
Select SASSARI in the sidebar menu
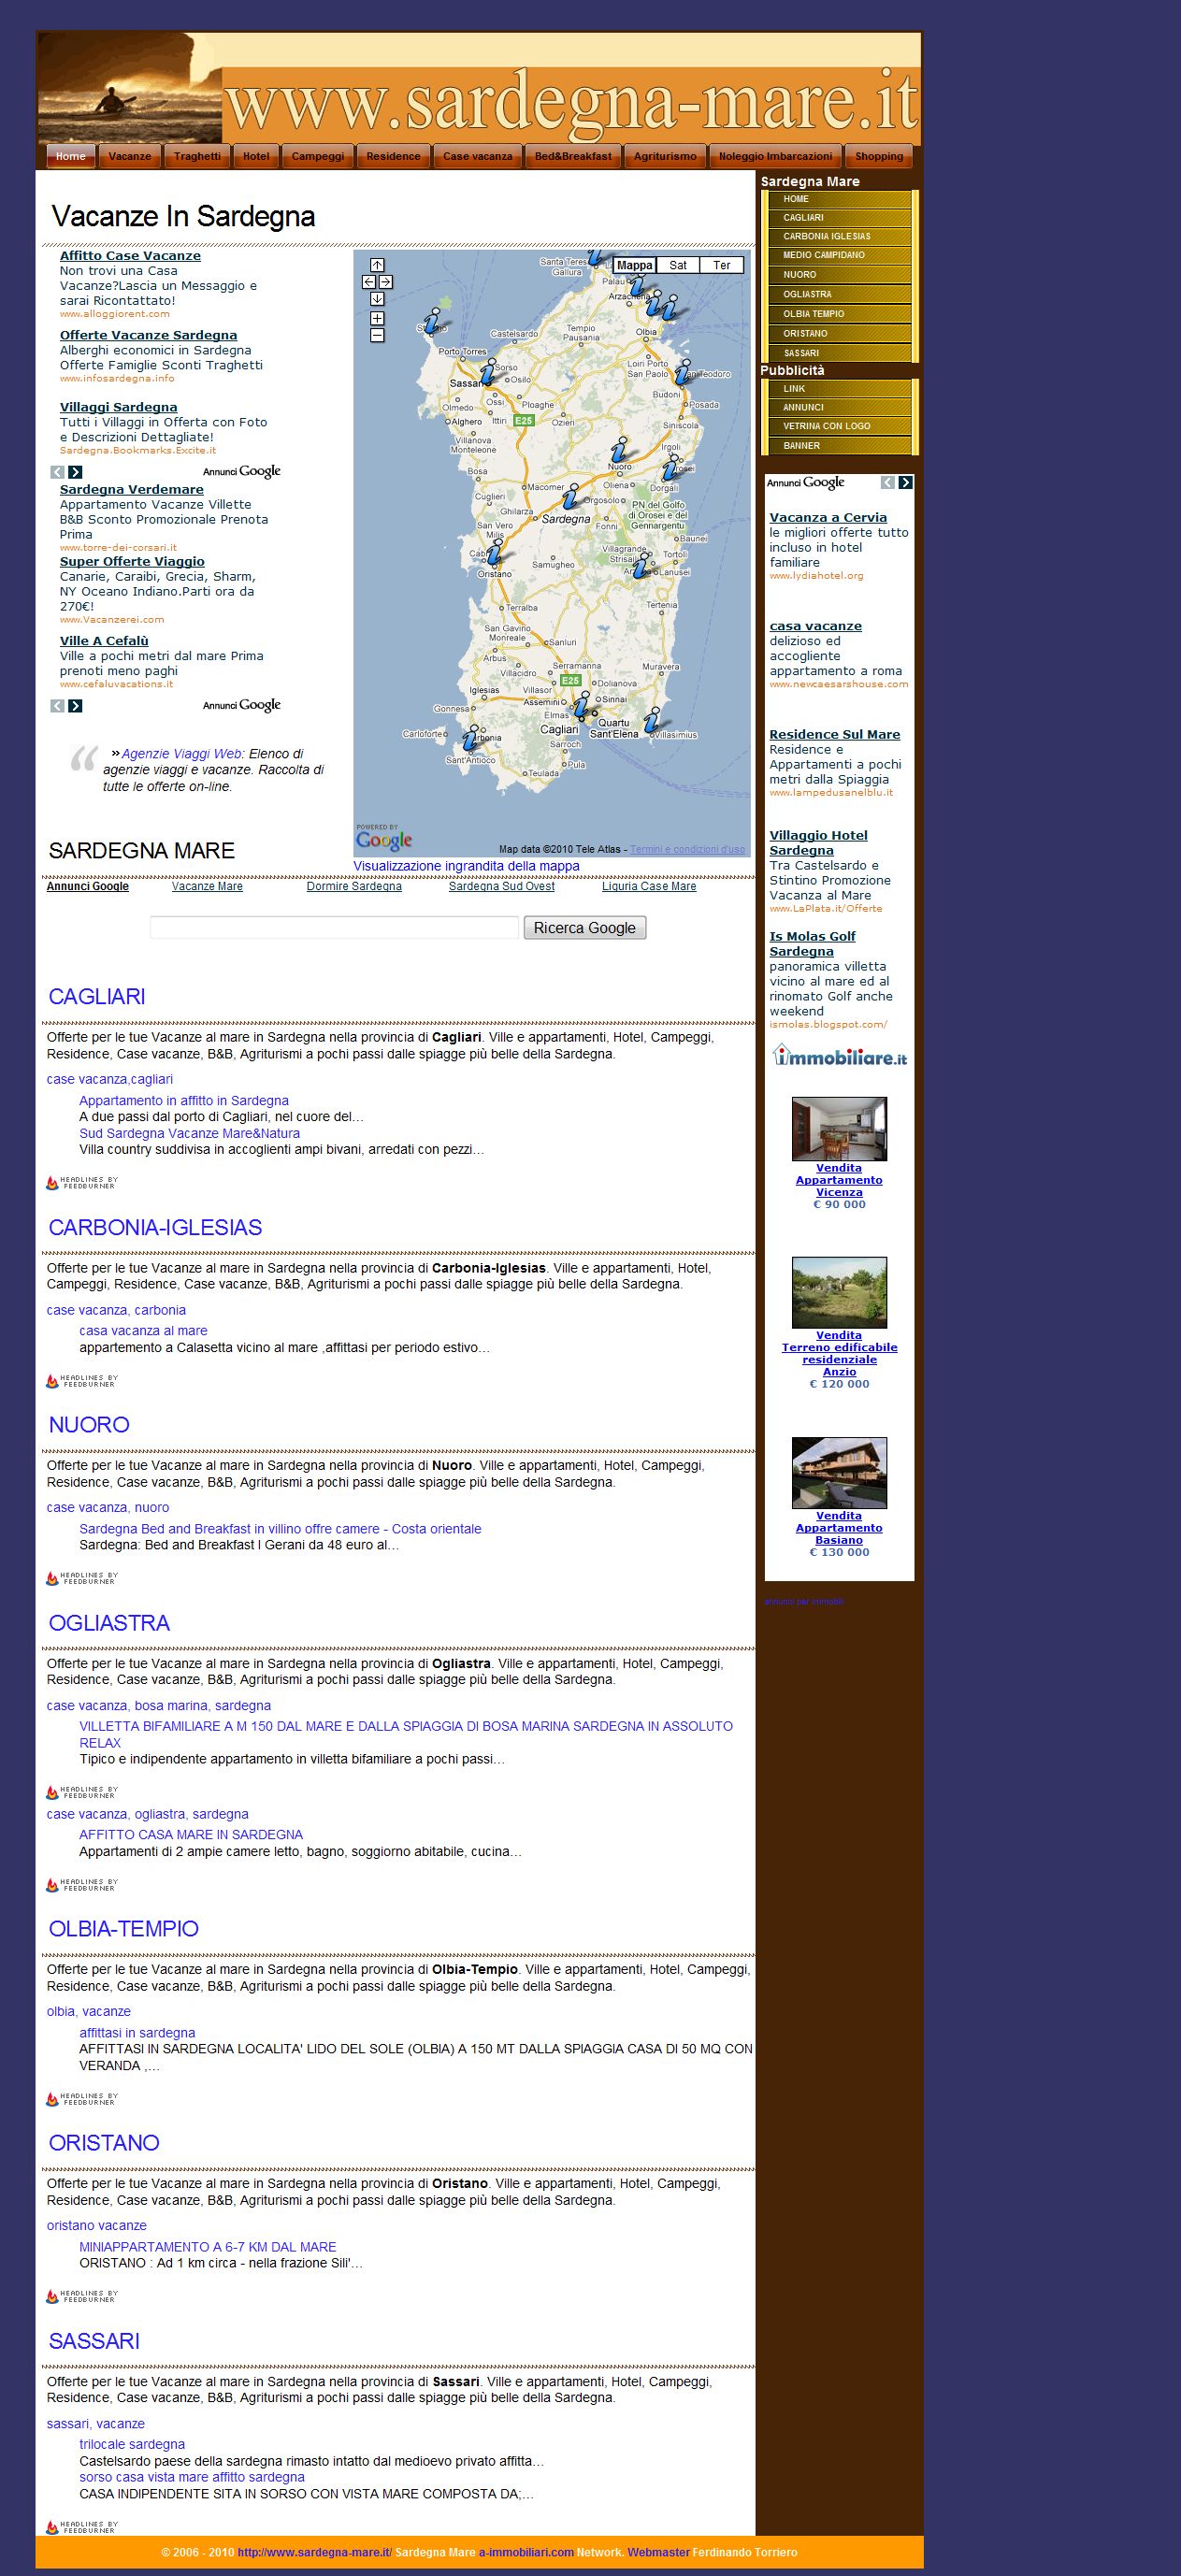pyautogui.click(x=839, y=353)
